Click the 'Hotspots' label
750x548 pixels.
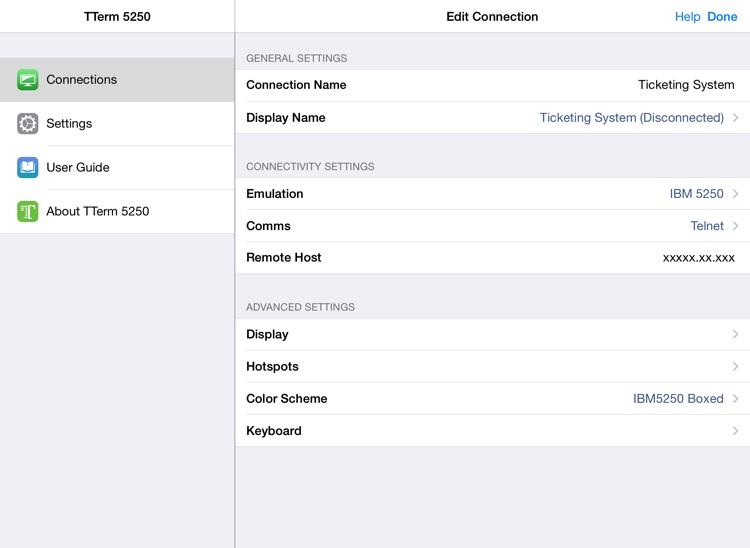click(272, 366)
